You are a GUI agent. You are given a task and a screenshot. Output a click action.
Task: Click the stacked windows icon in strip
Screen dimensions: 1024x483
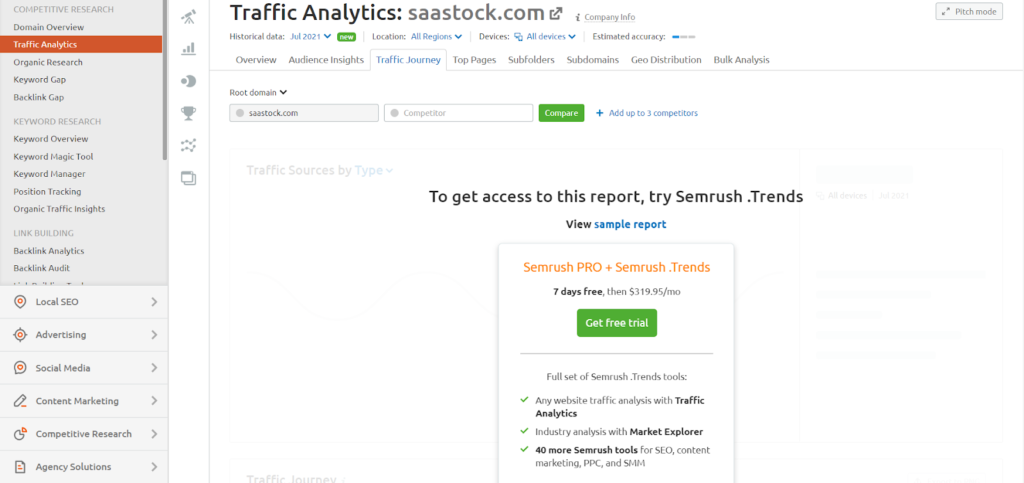pyautogui.click(x=188, y=178)
